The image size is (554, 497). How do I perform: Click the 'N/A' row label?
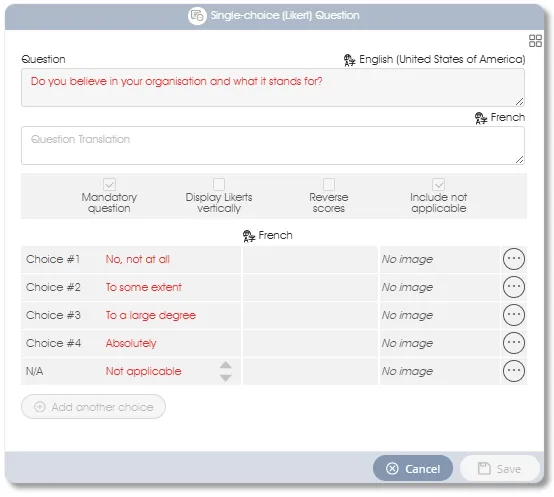(34, 371)
